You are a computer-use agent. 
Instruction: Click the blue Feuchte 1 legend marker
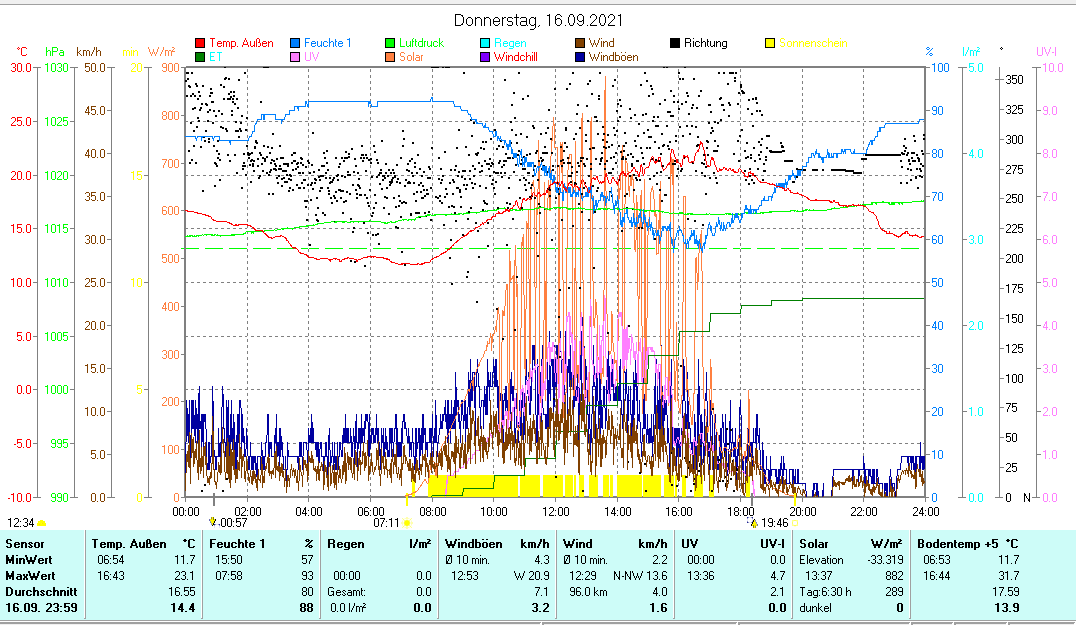coord(295,44)
